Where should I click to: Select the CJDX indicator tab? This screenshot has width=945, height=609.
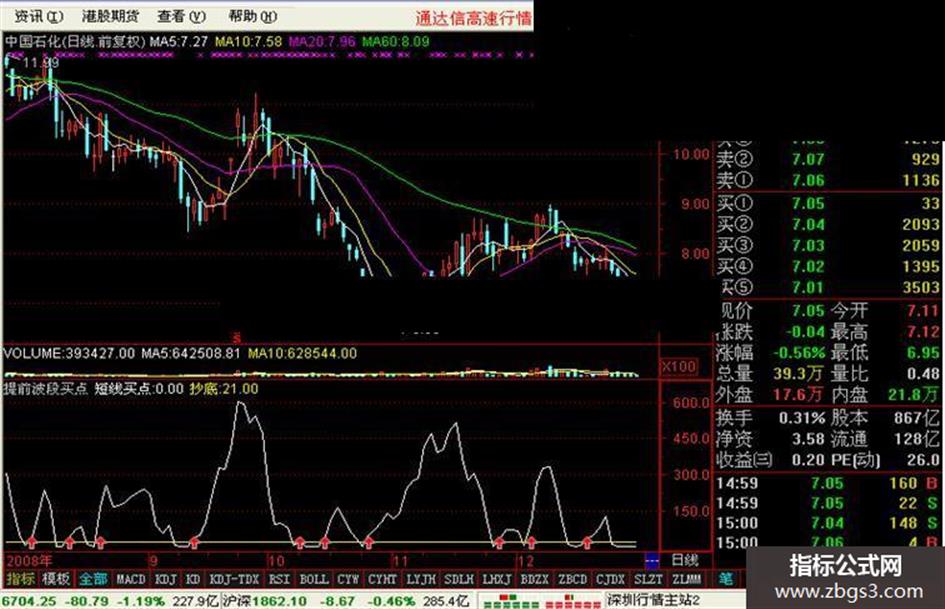(610, 579)
